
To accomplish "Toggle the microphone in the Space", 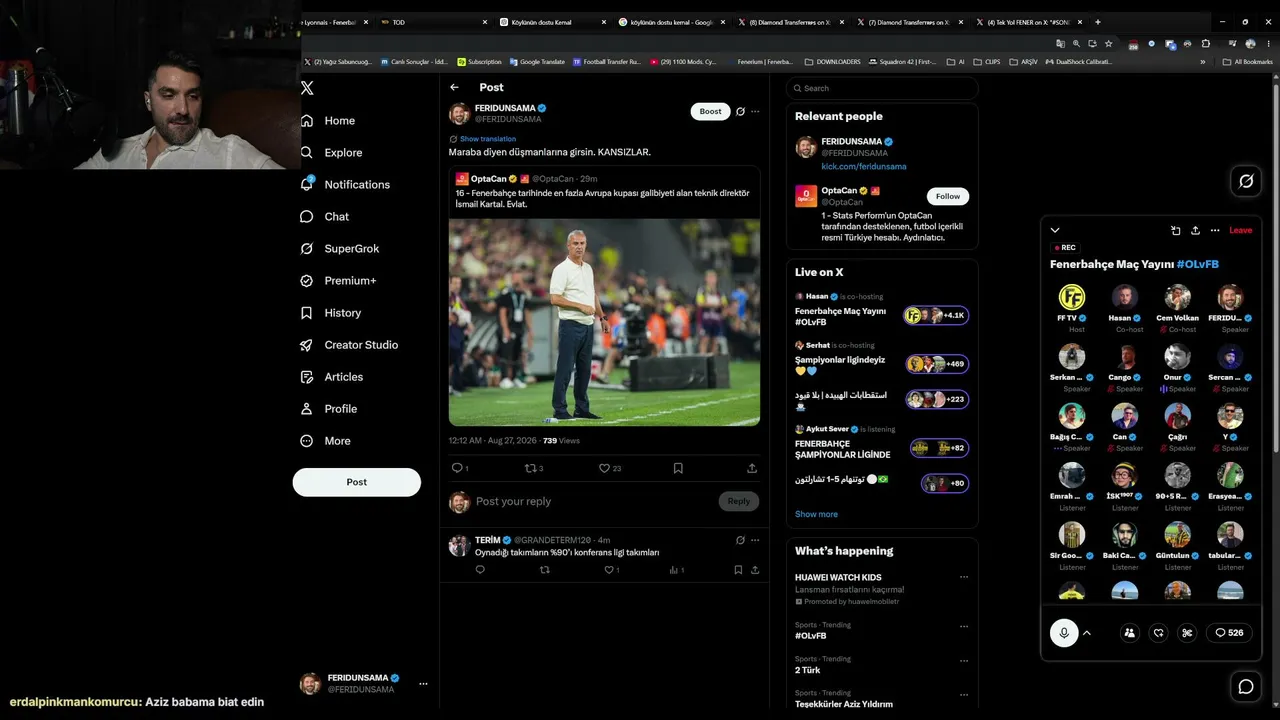I will pyautogui.click(x=1064, y=633).
